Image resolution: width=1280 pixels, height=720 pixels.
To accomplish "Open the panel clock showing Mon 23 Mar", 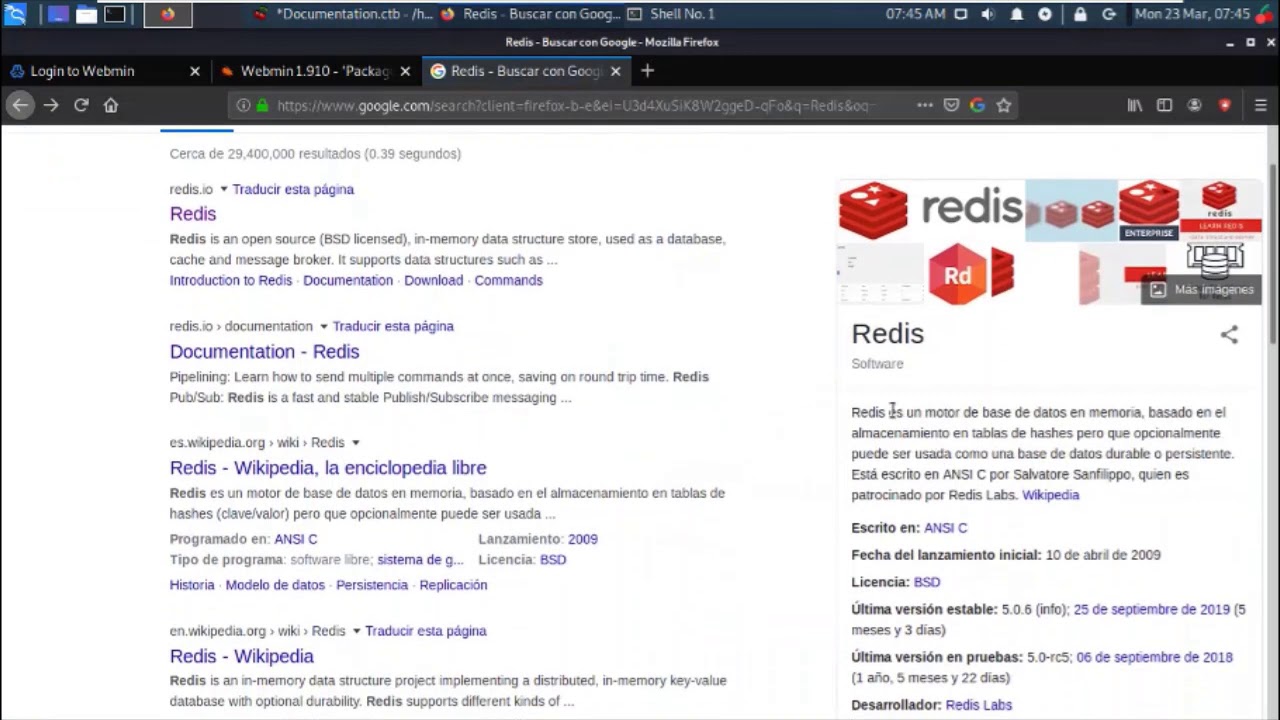I will [1192, 14].
